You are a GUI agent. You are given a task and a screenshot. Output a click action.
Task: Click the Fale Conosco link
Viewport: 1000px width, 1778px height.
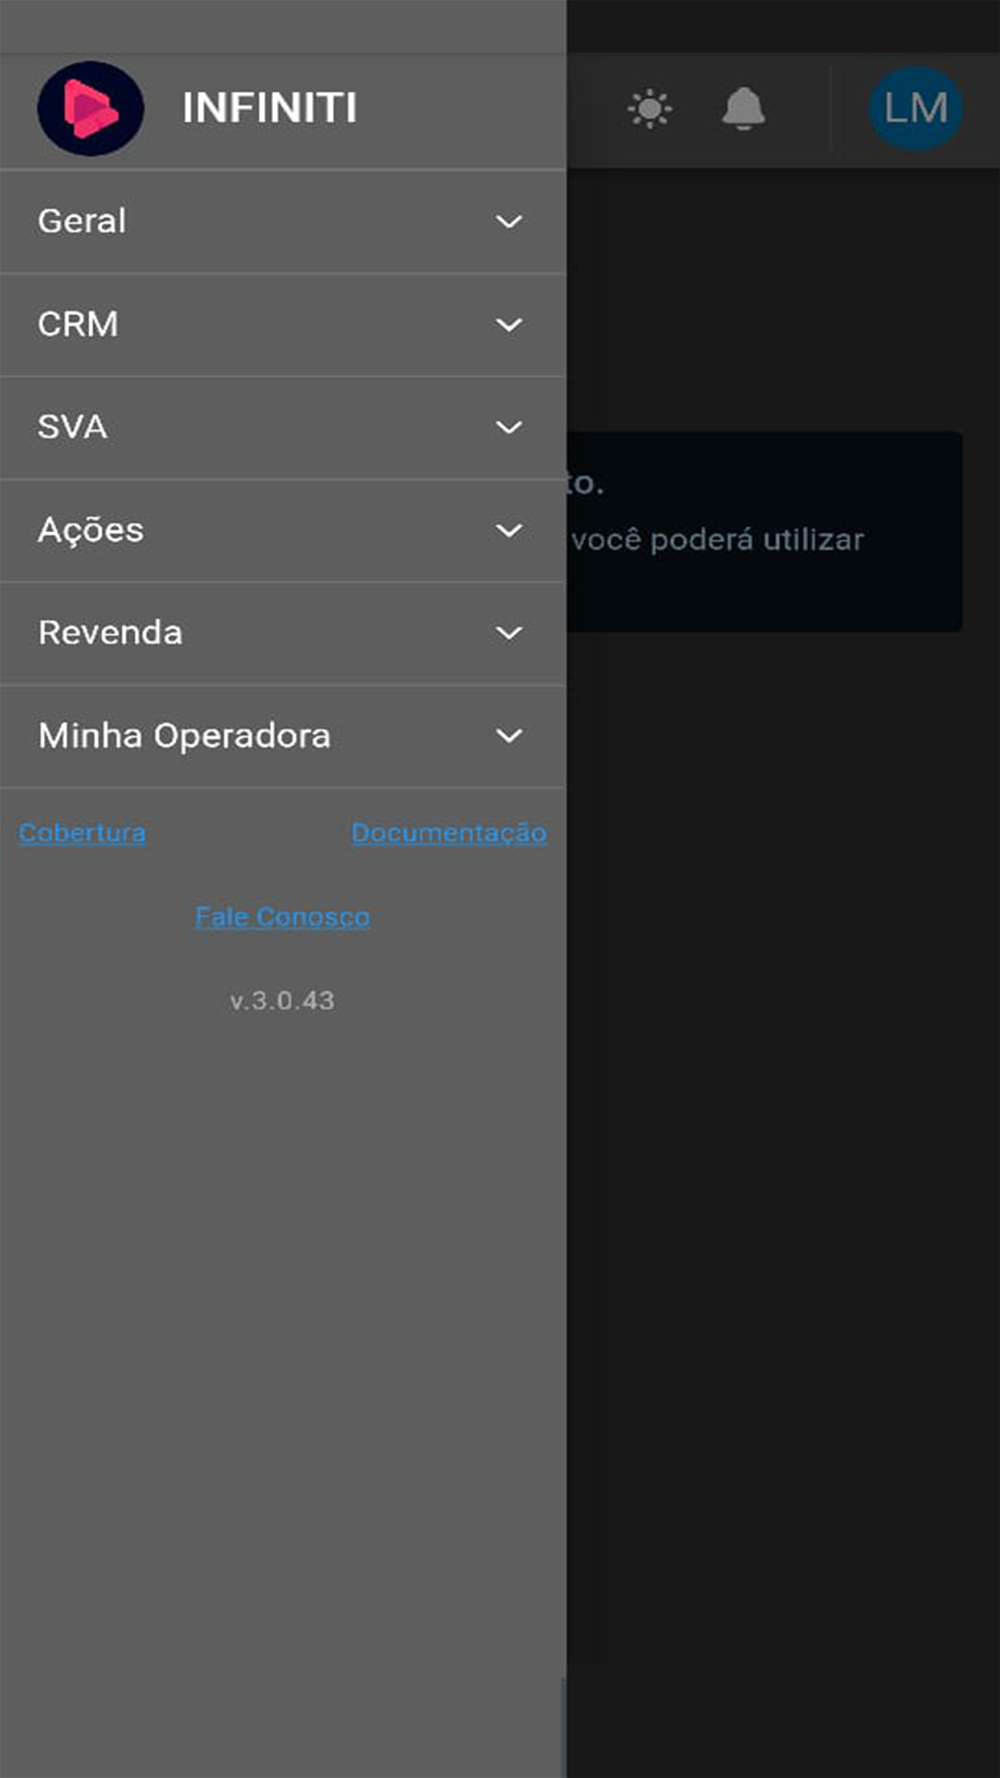[282, 917]
